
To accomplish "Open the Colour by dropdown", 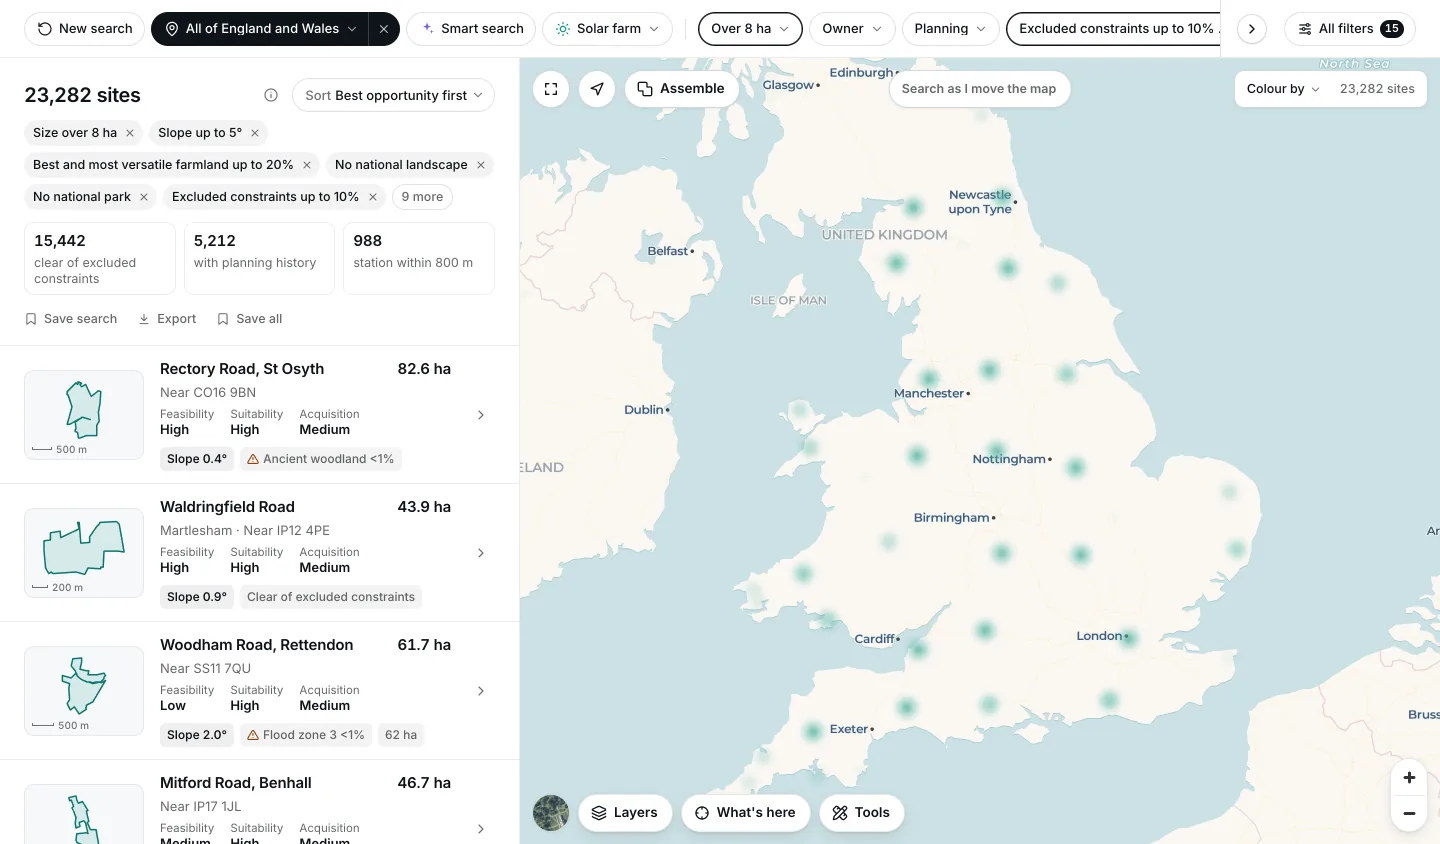I will coord(1283,89).
